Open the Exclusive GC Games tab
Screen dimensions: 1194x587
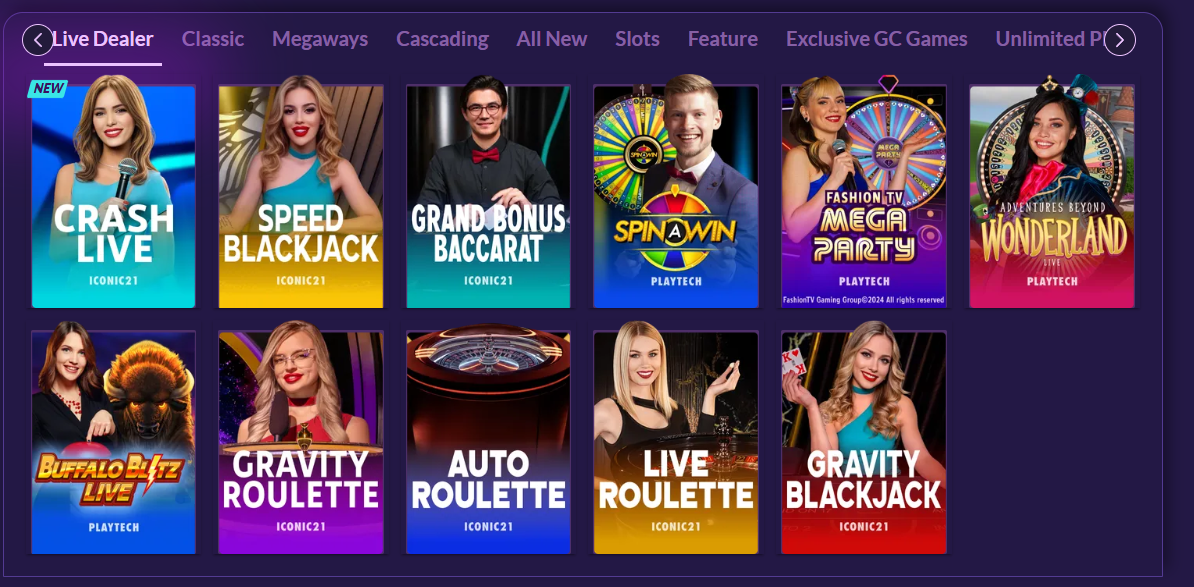pos(876,39)
